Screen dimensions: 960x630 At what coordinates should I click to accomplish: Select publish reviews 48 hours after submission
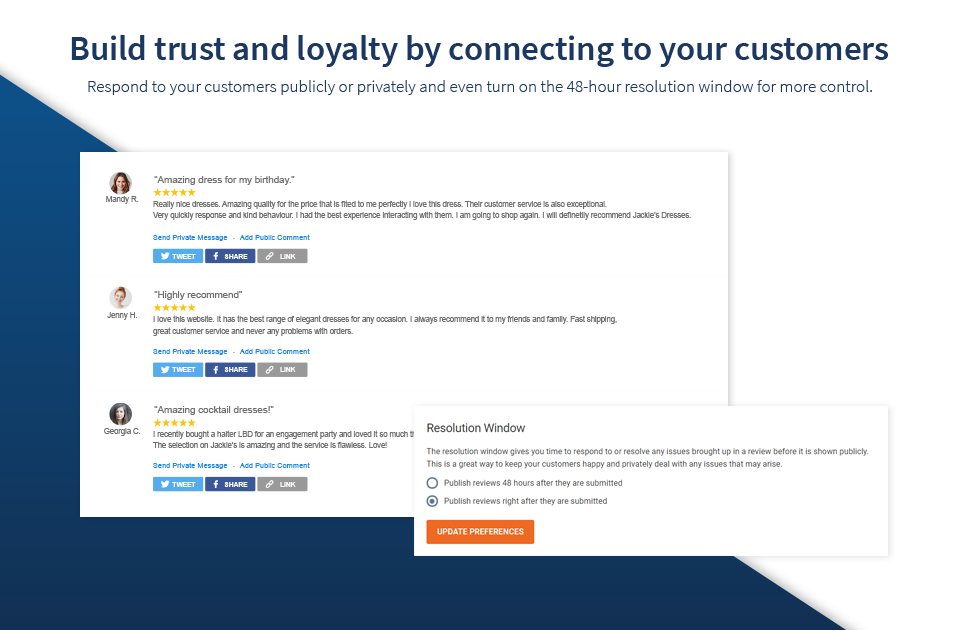(433, 483)
